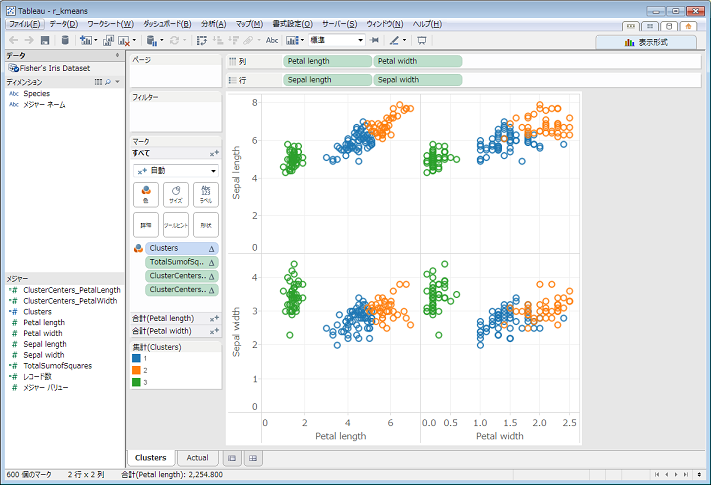Open the ファイル(F) menu
The height and width of the screenshot is (485, 711).
[x=25, y=24]
